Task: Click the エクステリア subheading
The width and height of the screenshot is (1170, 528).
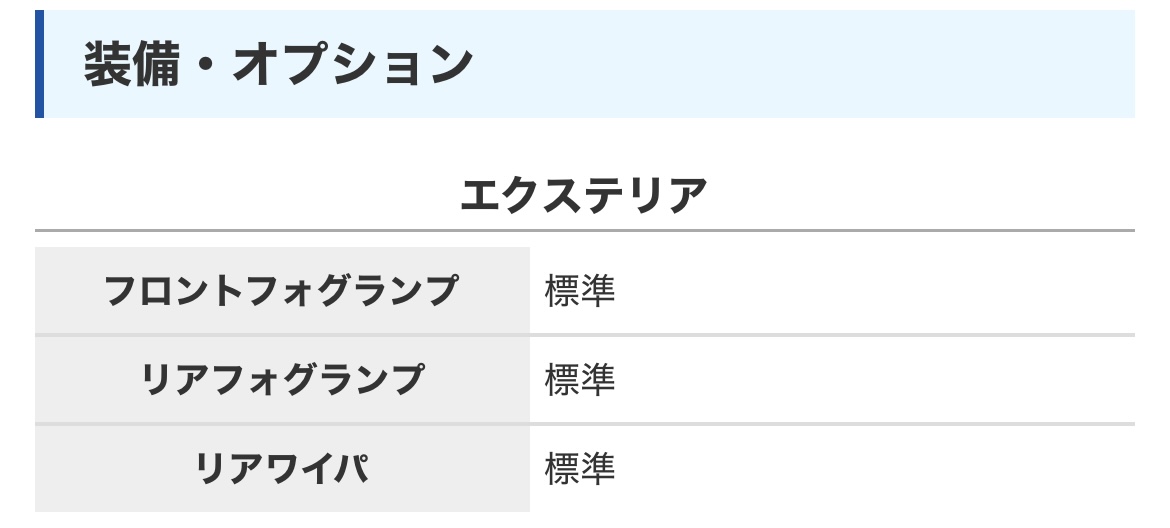Action: point(584,195)
